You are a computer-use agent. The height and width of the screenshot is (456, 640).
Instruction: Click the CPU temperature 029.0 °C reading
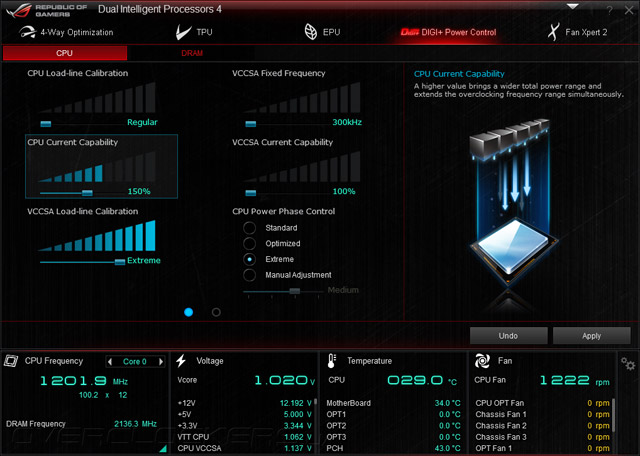(422, 380)
